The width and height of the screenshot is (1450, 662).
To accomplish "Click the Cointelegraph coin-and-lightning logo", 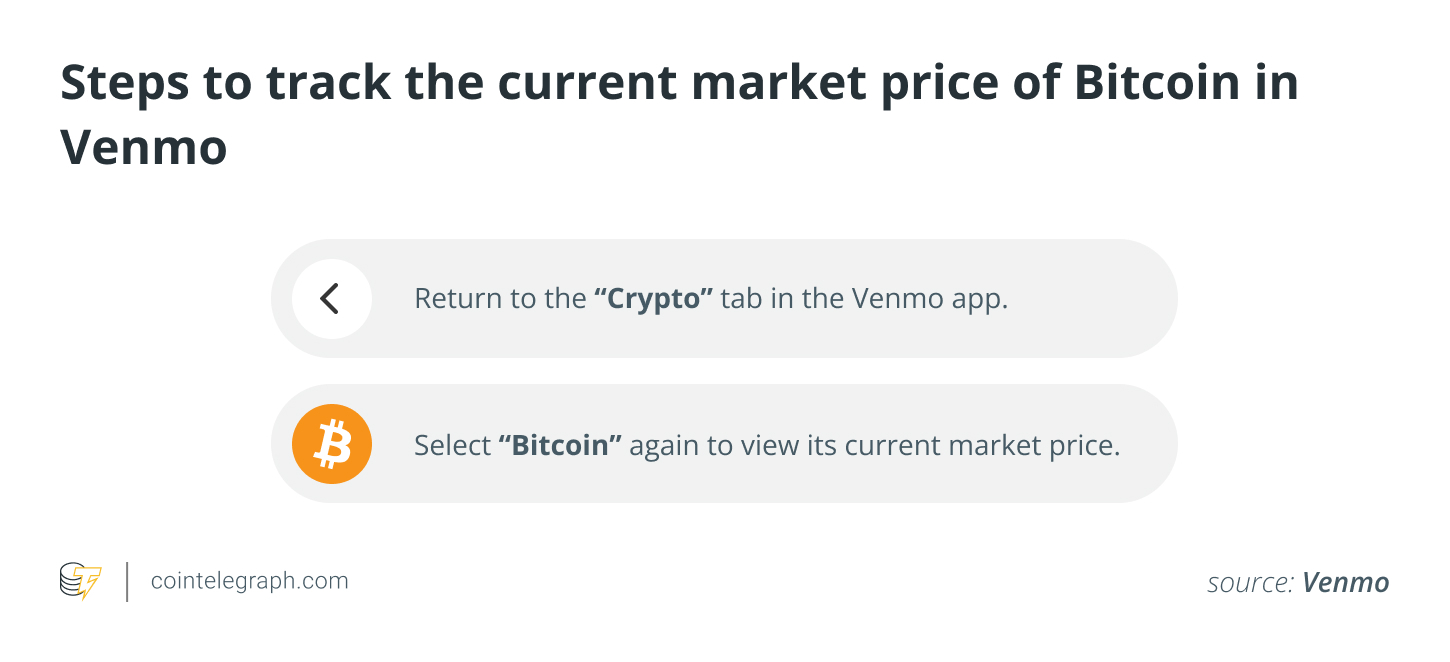I will pos(80,581).
